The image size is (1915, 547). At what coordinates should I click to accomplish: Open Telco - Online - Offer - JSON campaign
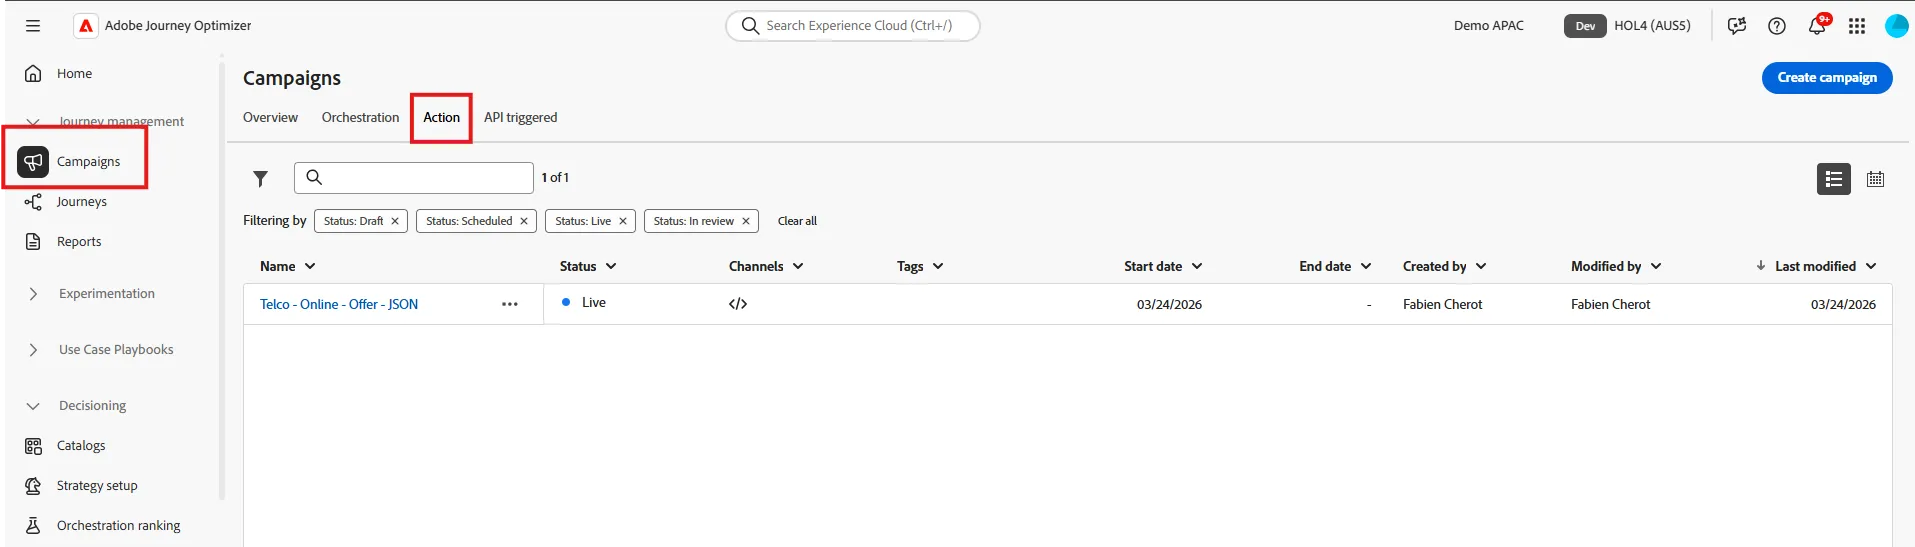(339, 304)
